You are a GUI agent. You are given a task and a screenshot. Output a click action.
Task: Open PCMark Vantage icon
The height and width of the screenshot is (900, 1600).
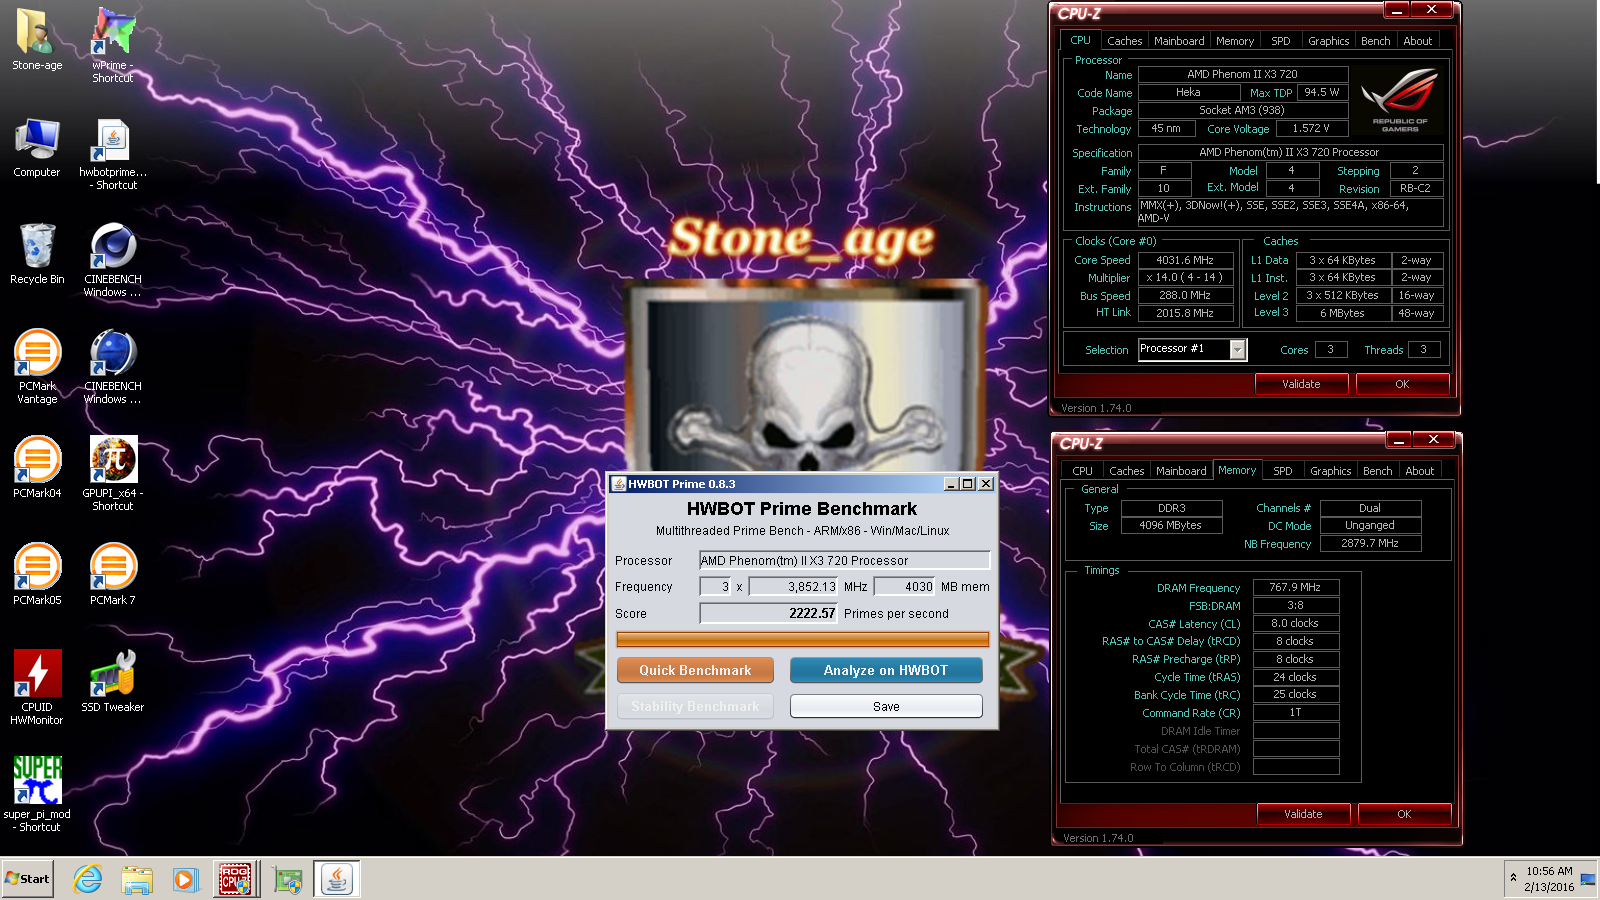point(37,367)
